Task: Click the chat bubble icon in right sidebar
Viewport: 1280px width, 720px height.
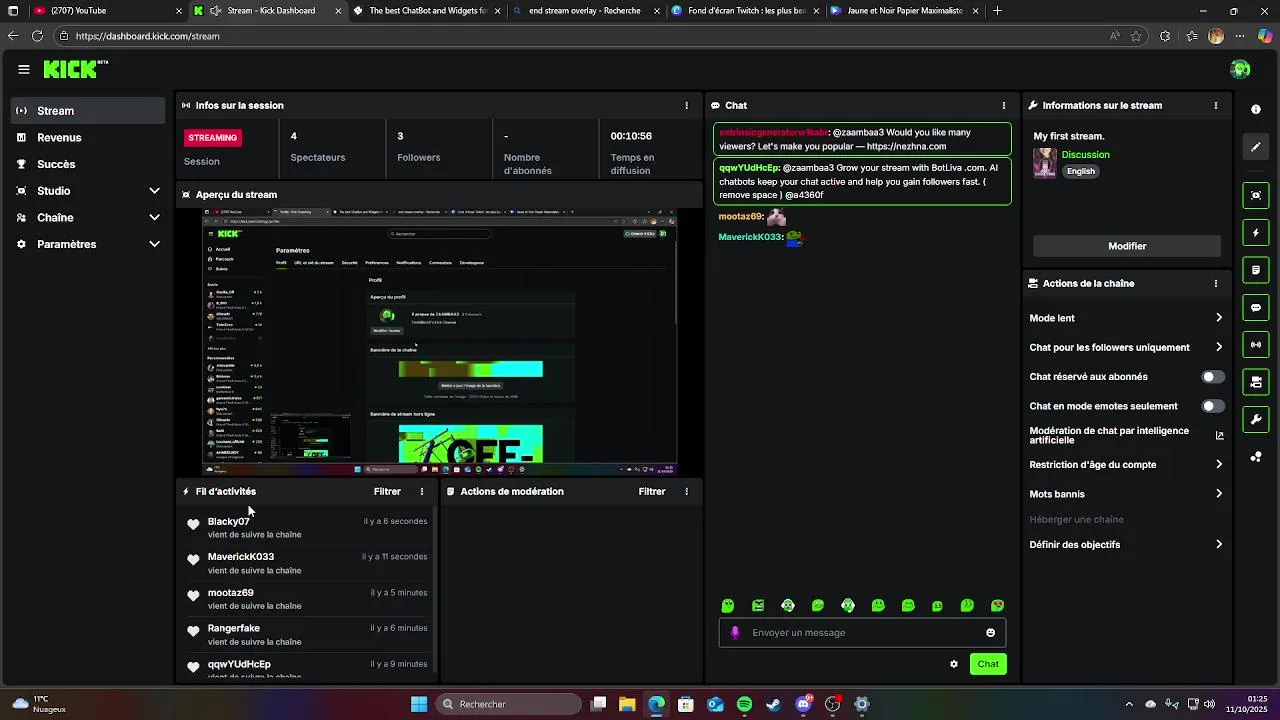Action: click(1256, 308)
